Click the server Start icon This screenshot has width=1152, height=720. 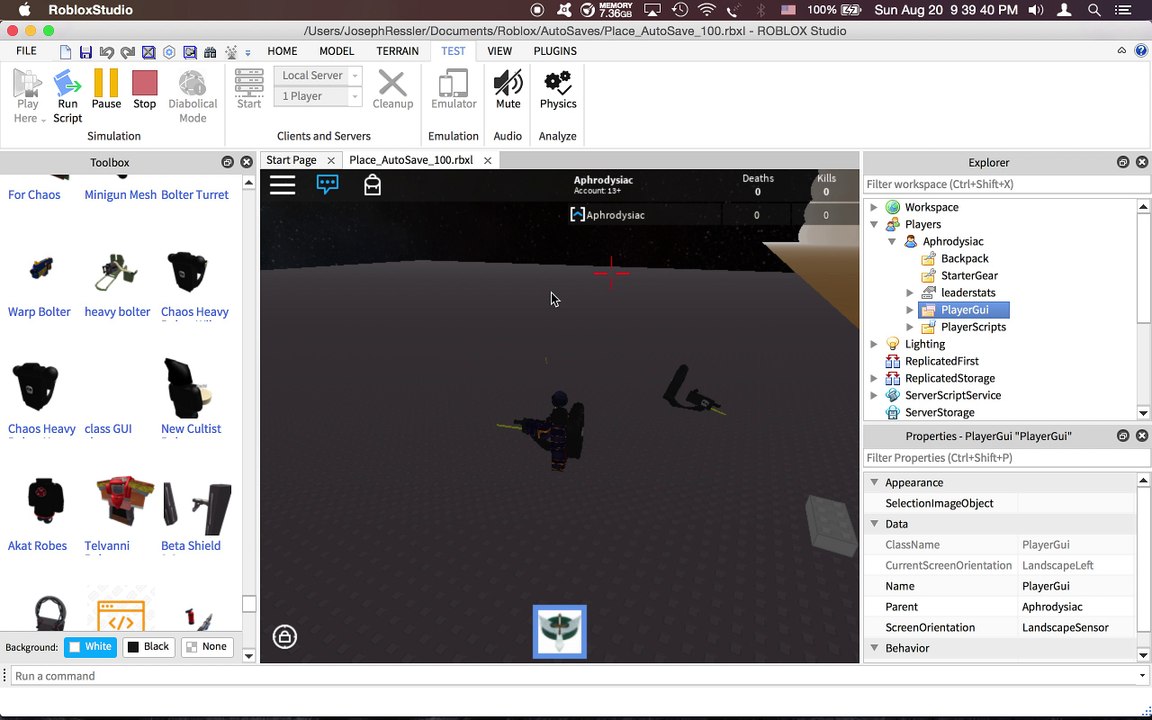[249, 83]
